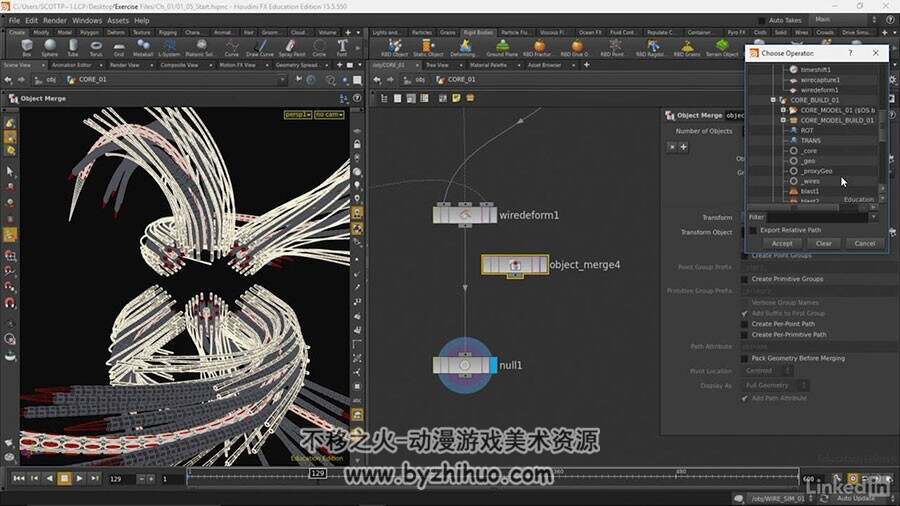Select the Draw Curve shelf tool

[260, 48]
